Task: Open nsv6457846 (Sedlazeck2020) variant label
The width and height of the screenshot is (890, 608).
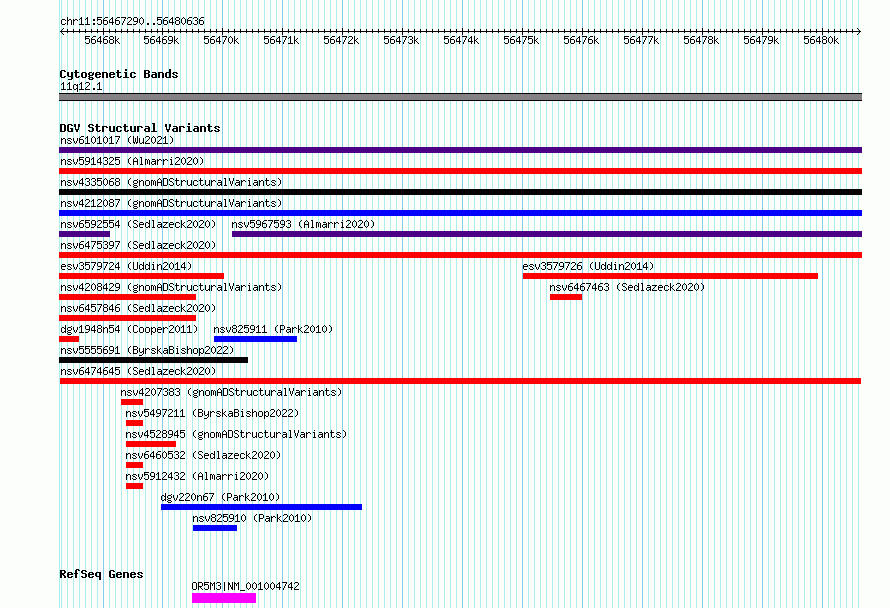Action: (138, 308)
